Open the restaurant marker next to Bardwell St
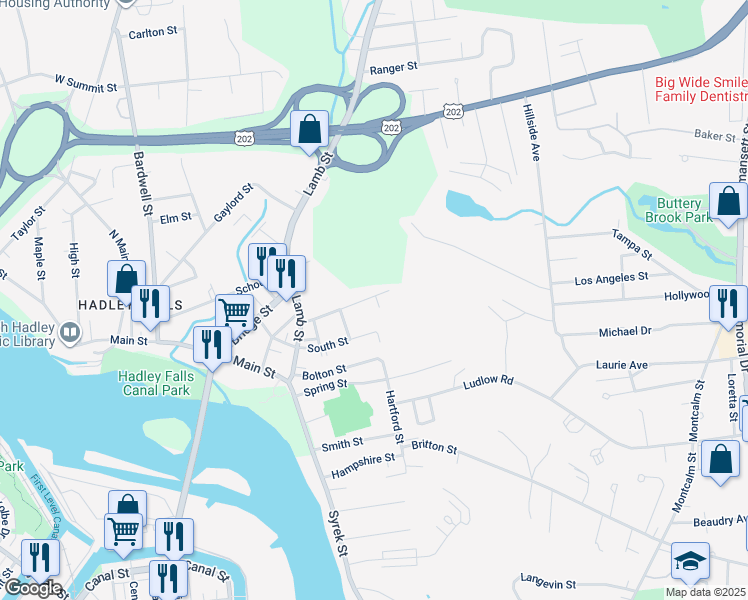 coord(150,304)
